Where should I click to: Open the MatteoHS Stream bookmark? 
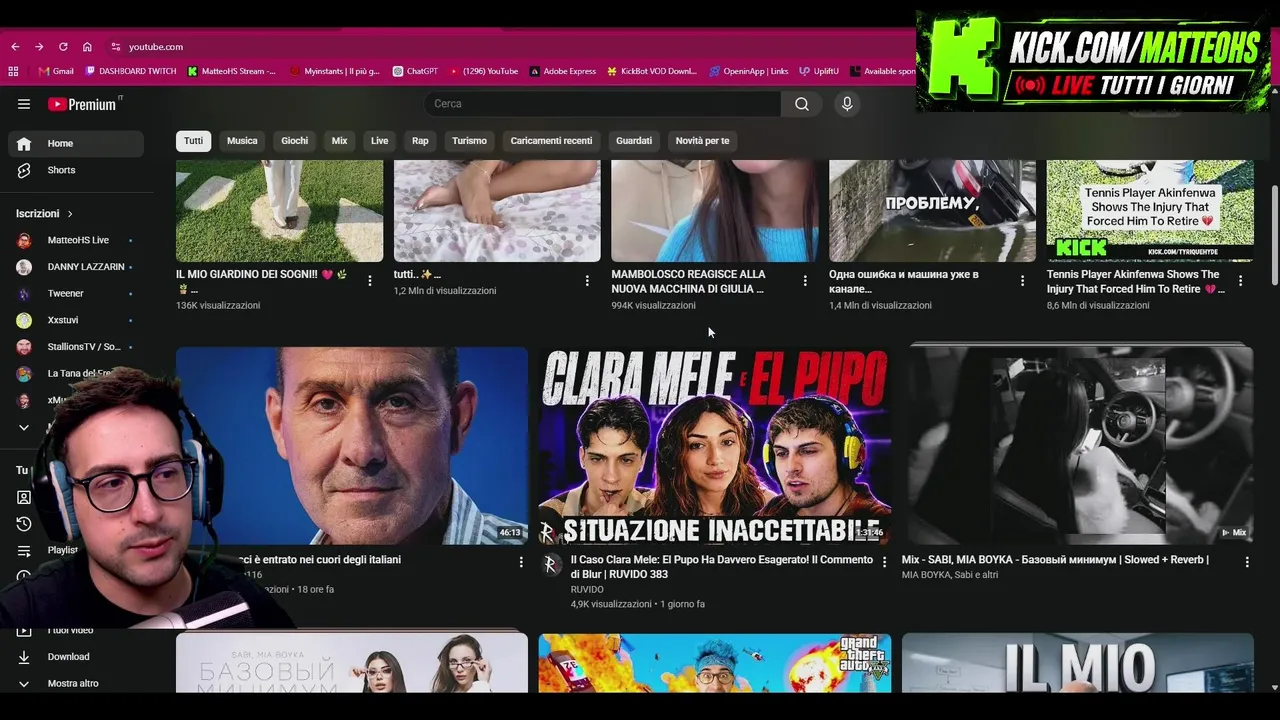(232, 71)
